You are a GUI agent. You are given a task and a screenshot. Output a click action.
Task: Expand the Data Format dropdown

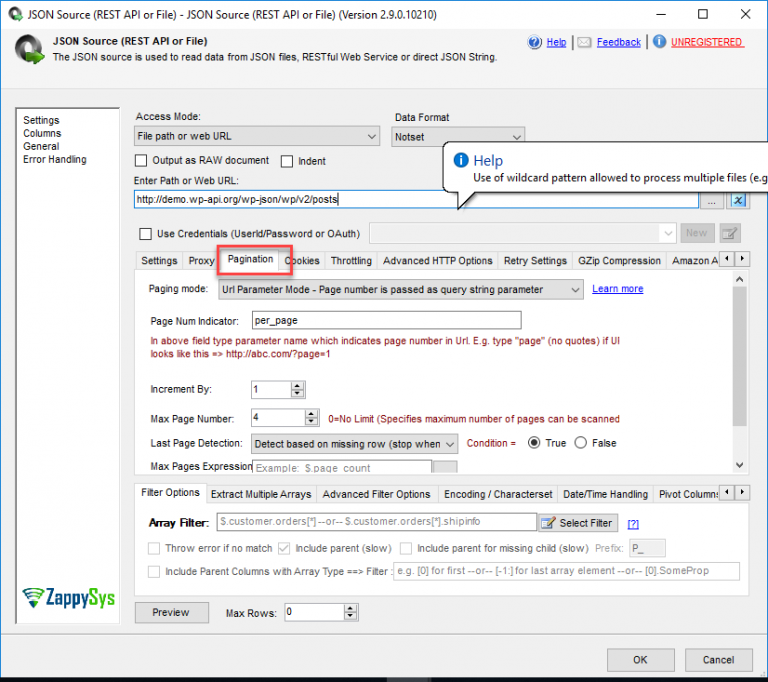point(459,136)
